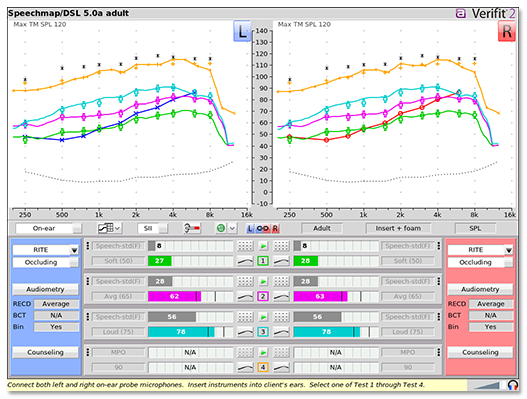Viewport: 527px width, 399px height.
Task: Toggle left curve icon for Test 1
Action: pos(245,261)
